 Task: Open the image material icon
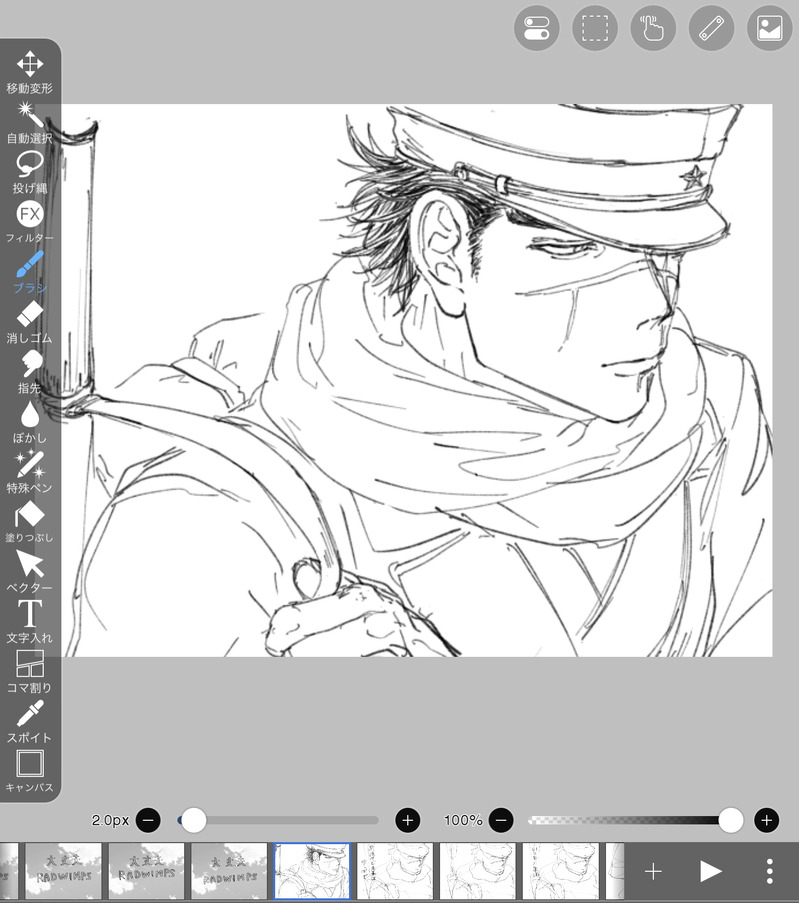770,28
